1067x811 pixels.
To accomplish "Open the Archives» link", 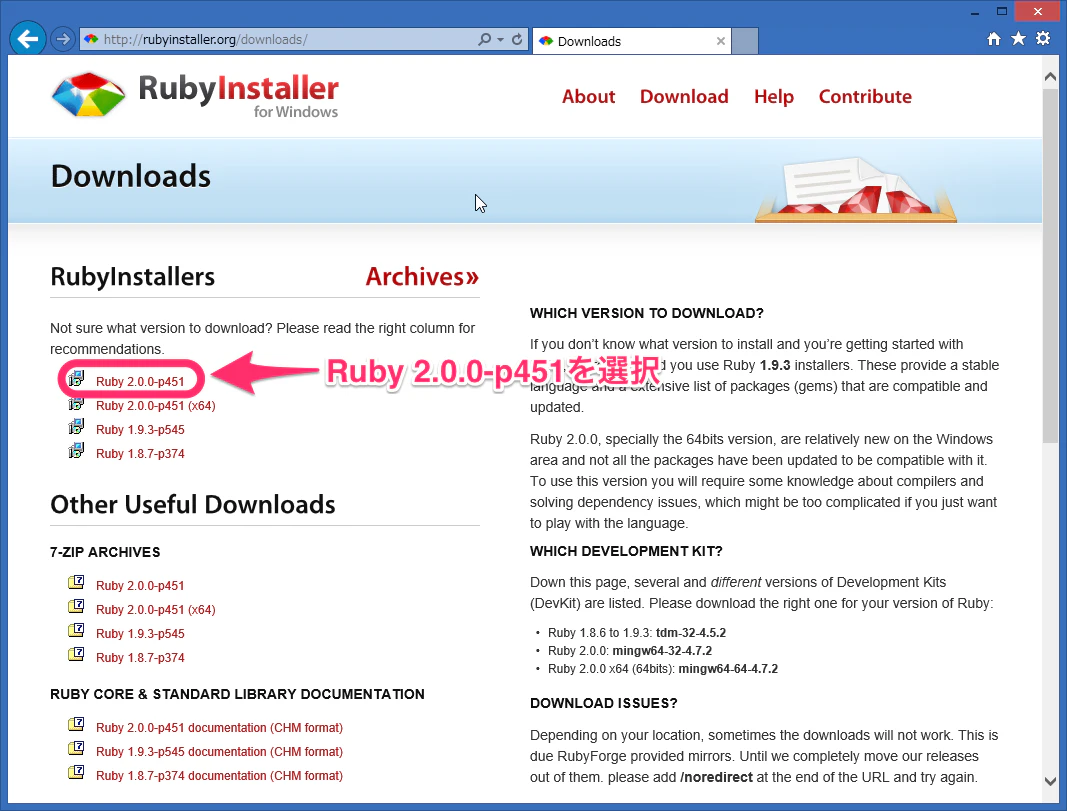I will pos(422,276).
